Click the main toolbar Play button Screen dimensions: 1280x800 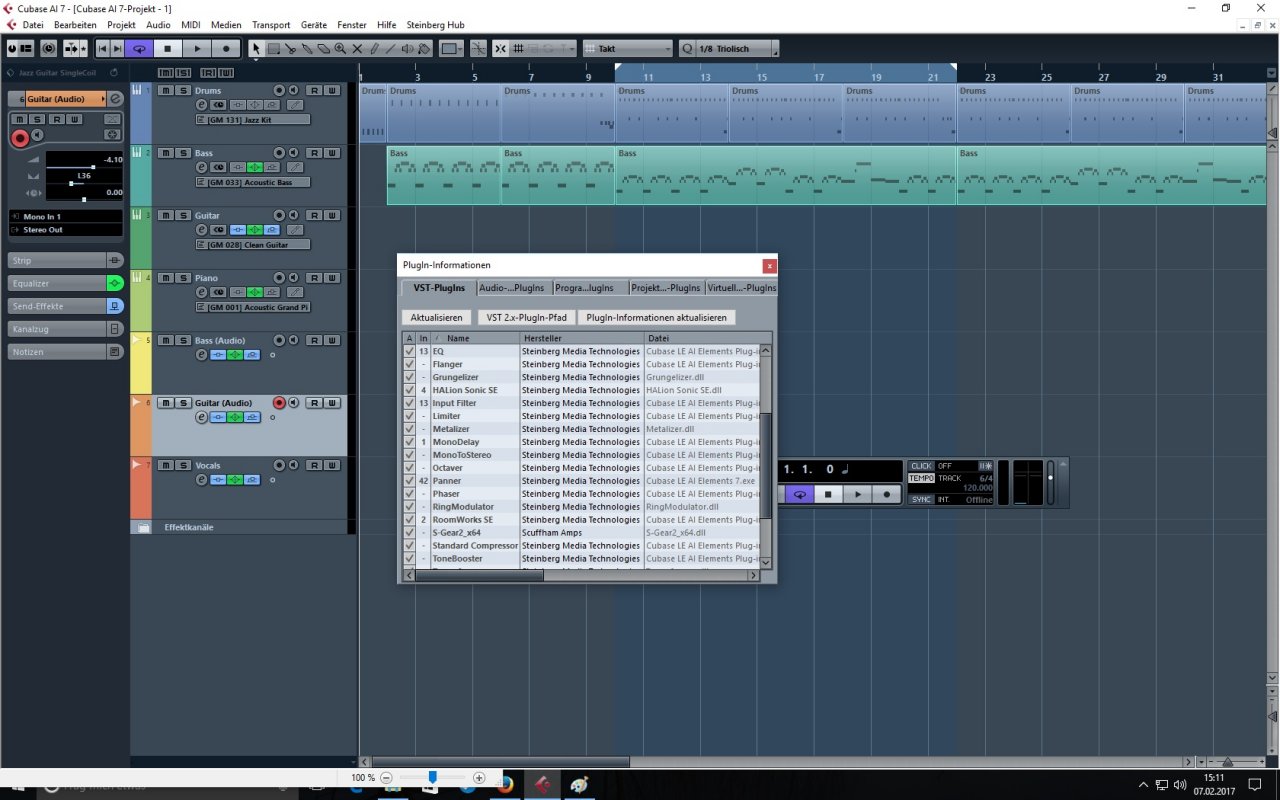(197, 48)
